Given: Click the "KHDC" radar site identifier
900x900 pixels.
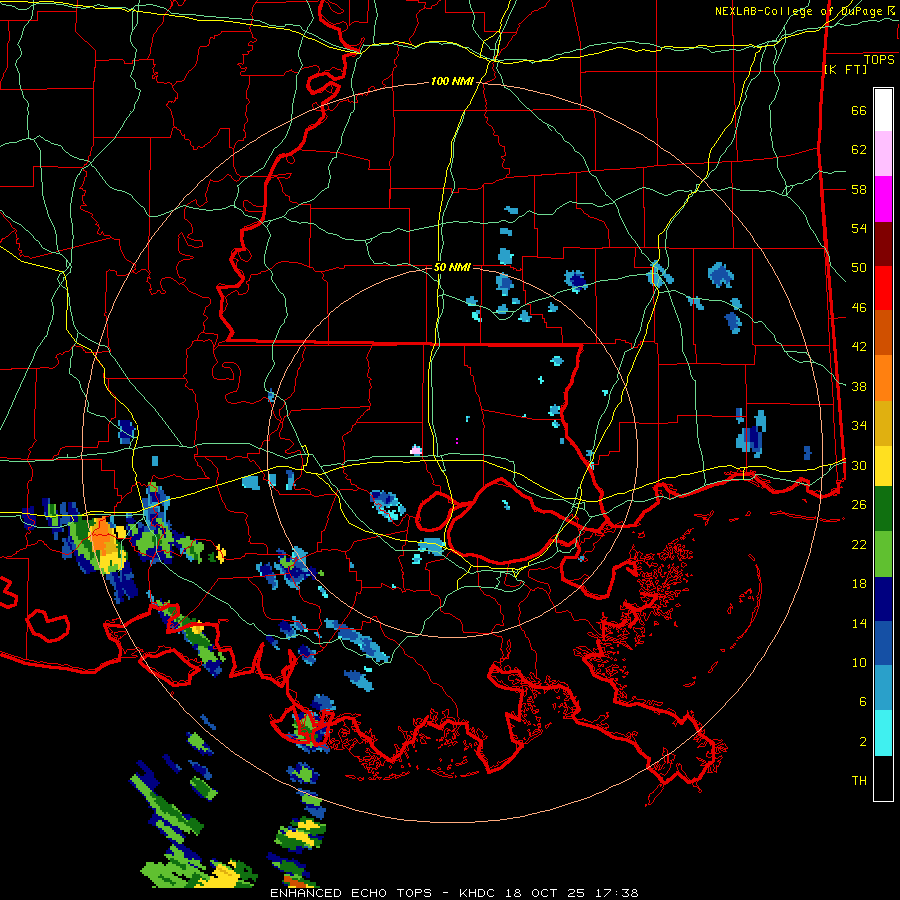Looking at the screenshot, I should coord(479,893).
